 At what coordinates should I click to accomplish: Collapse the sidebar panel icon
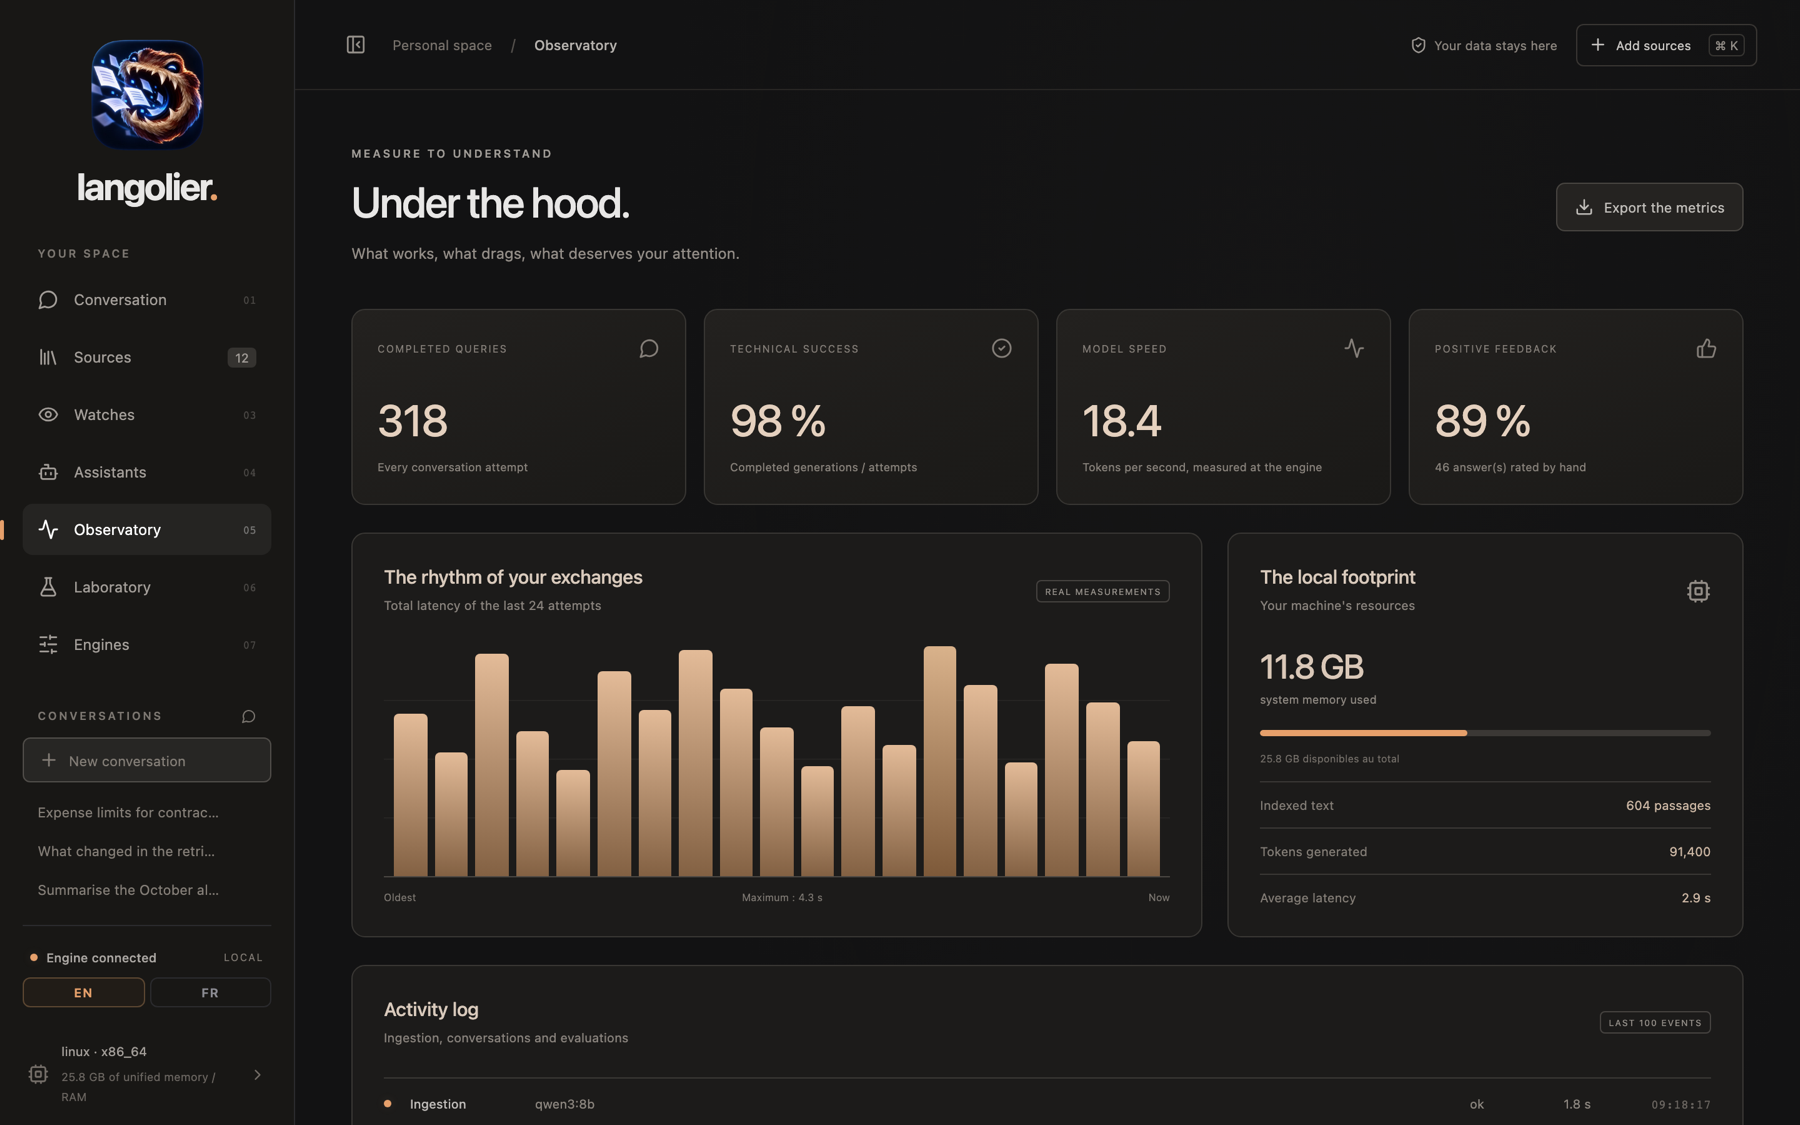tap(356, 45)
